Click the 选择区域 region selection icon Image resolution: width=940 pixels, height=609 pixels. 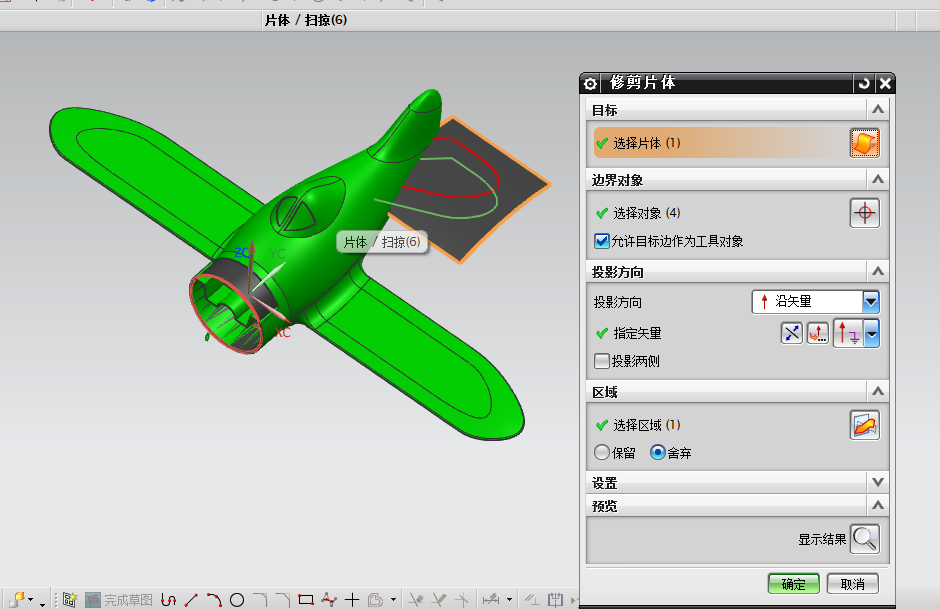tap(864, 424)
